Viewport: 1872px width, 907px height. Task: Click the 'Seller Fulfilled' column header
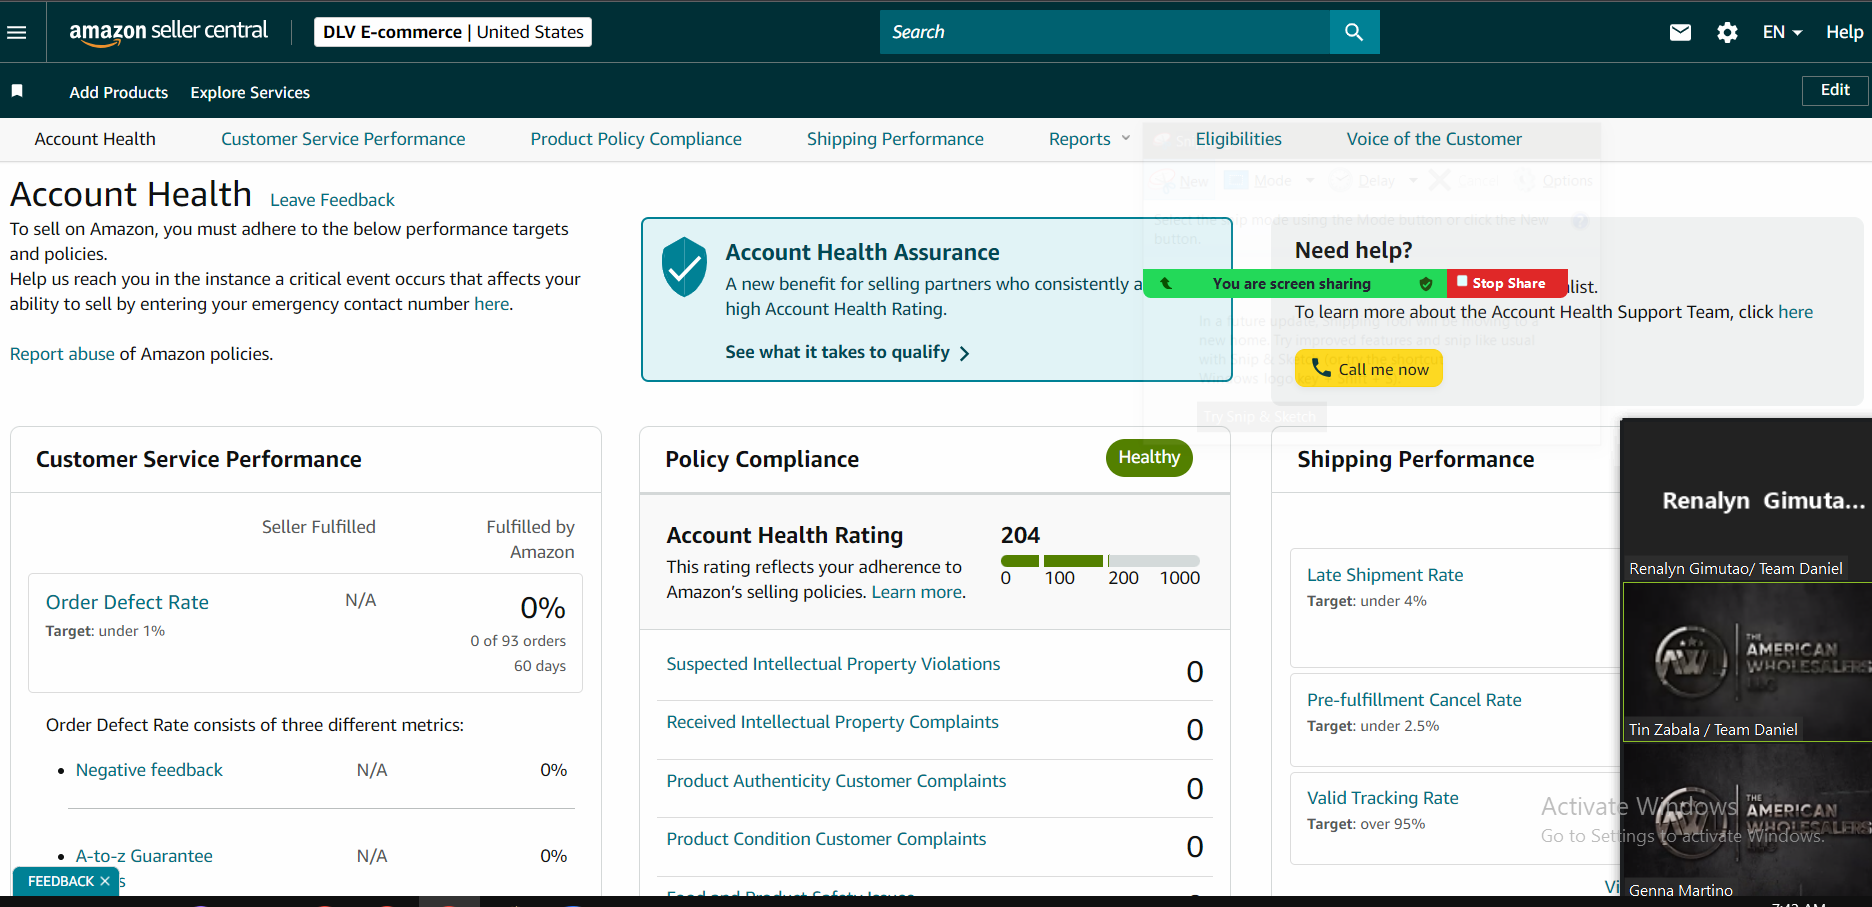(x=319, y=527)
